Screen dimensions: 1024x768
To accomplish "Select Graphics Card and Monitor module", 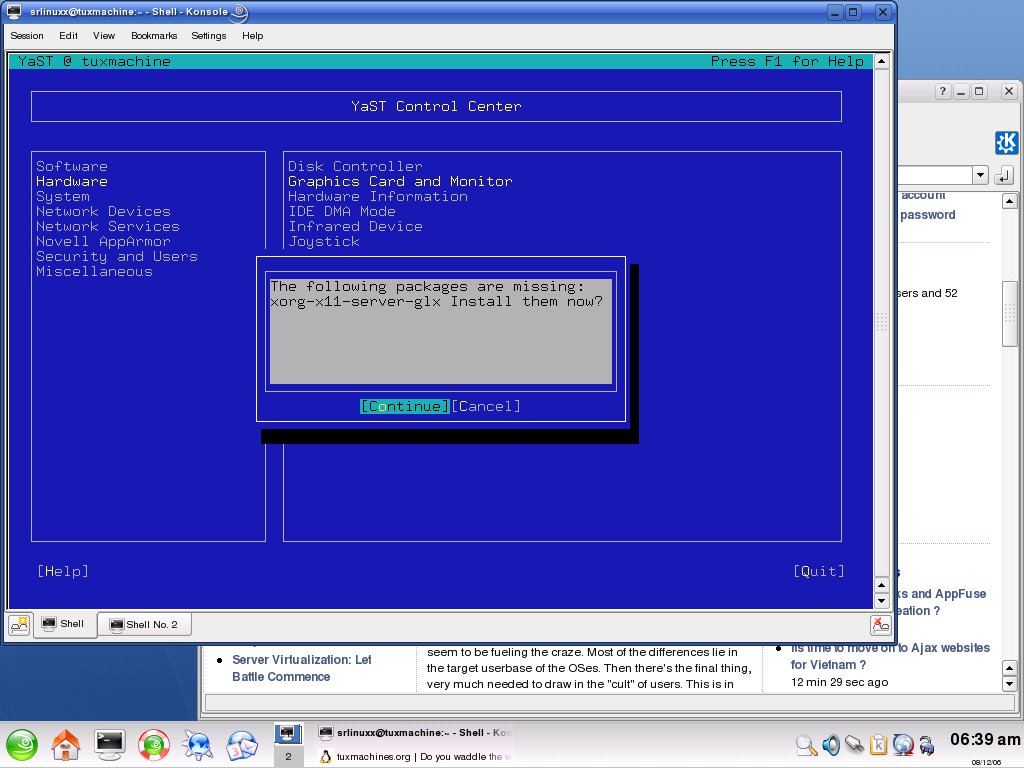I will click(x=400, y=182).
